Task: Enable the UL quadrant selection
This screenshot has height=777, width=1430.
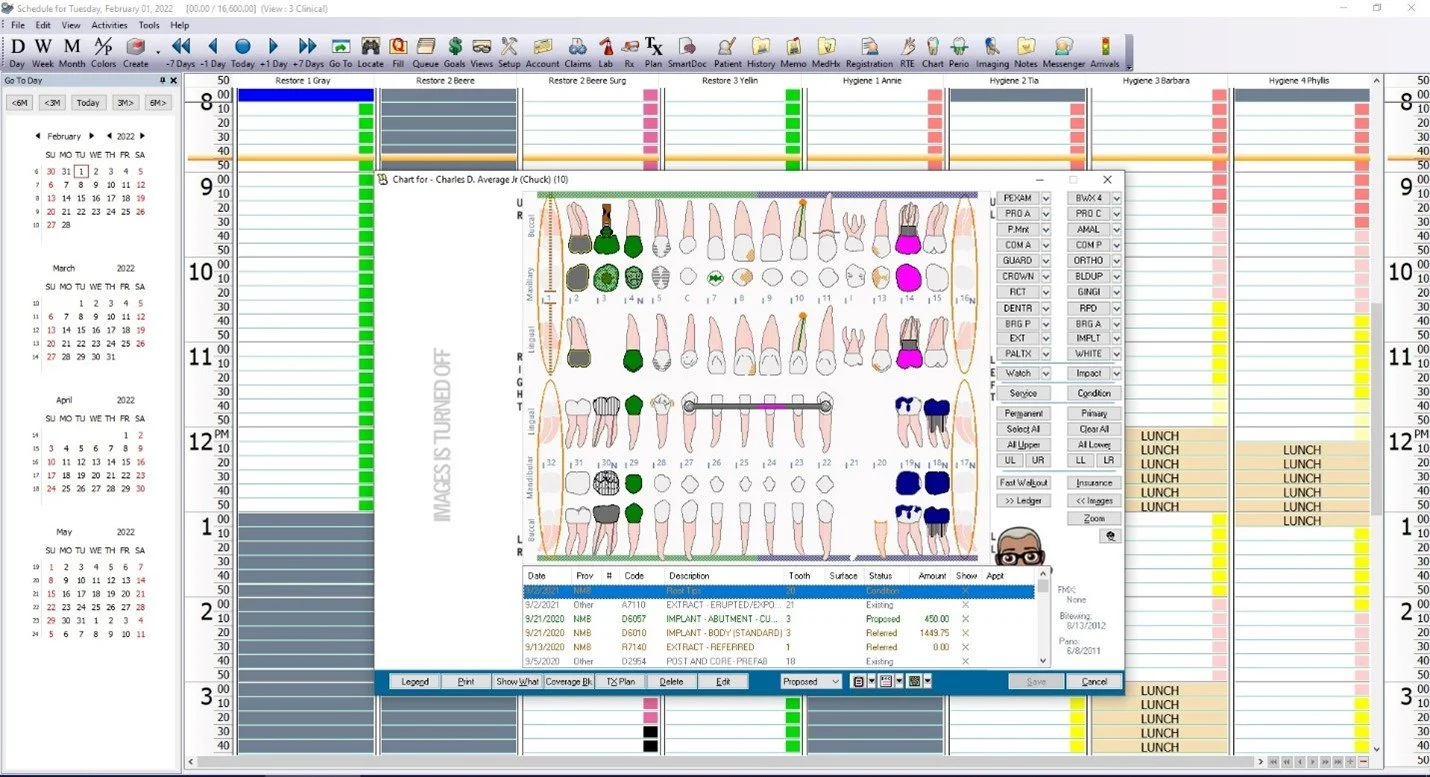Action: click(1009, 460)
